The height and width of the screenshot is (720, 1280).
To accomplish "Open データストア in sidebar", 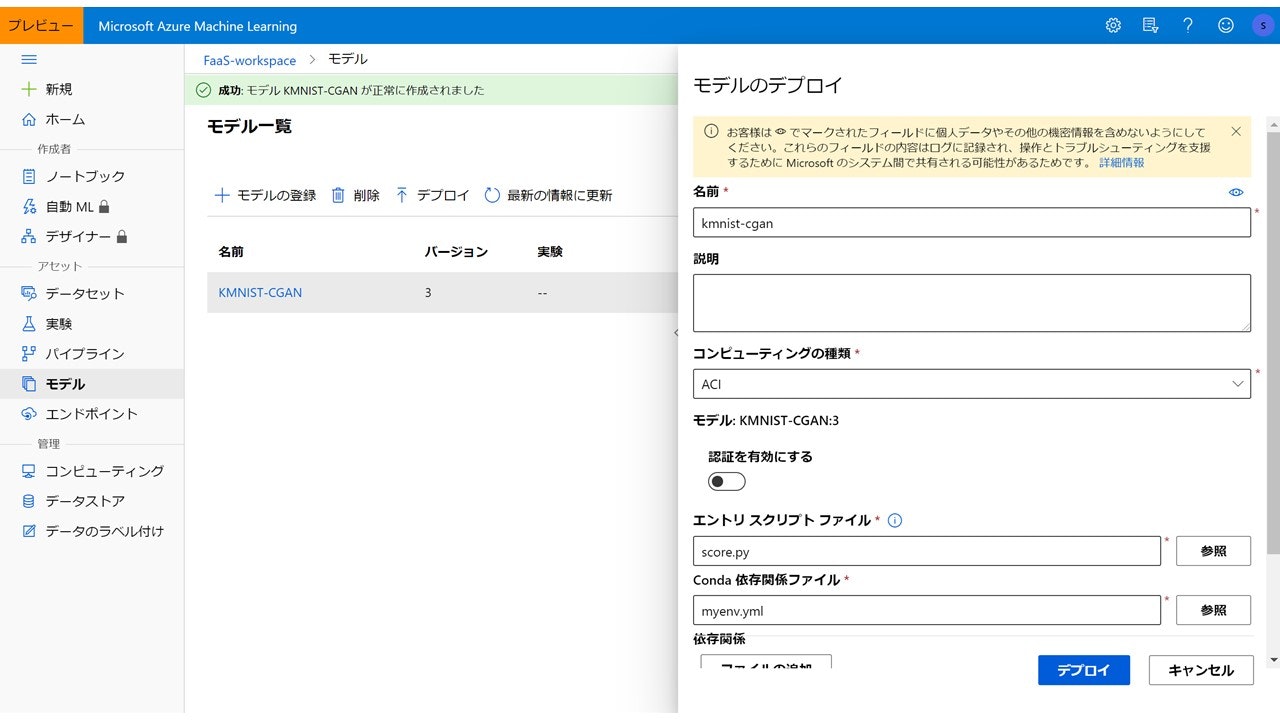I will point(73,501).
